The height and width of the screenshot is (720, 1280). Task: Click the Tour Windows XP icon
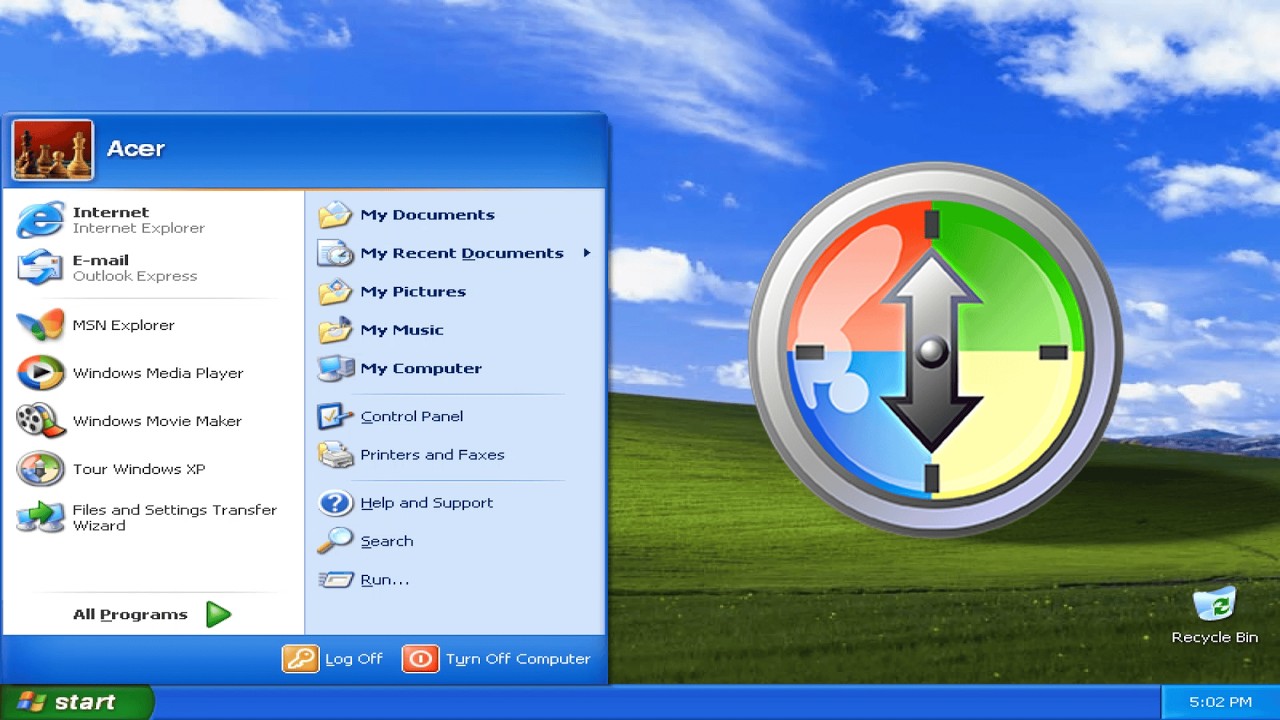click(40, 469)
